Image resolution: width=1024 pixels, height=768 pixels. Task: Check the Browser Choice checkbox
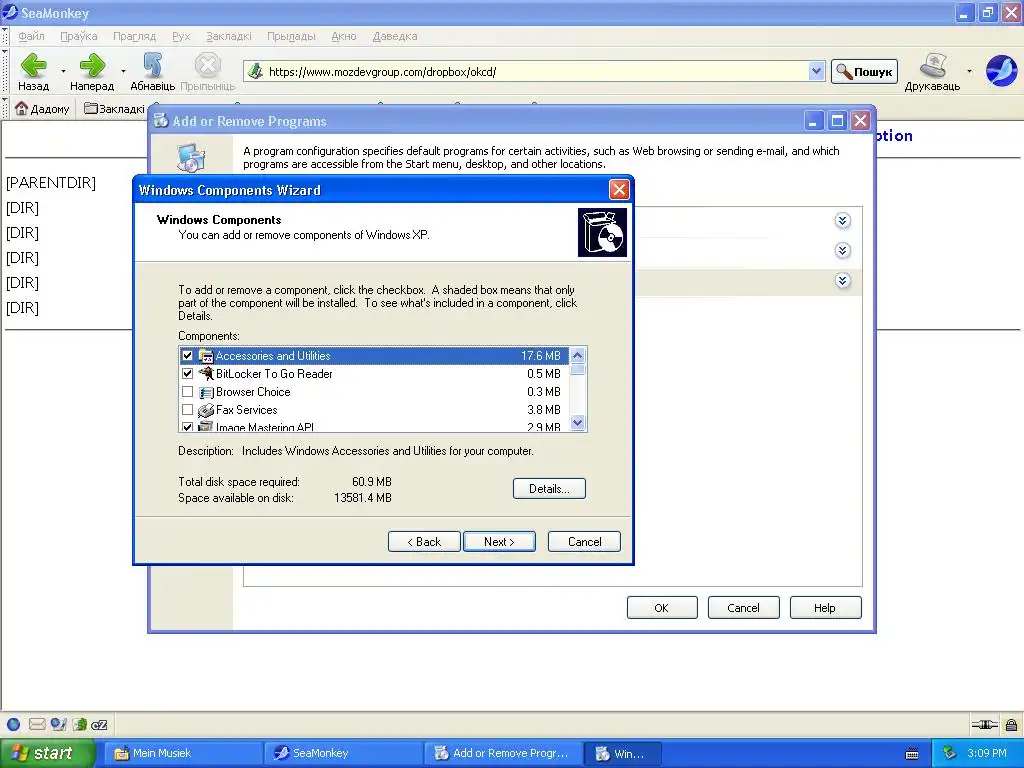pyautogui.click(x=187, y=392)
